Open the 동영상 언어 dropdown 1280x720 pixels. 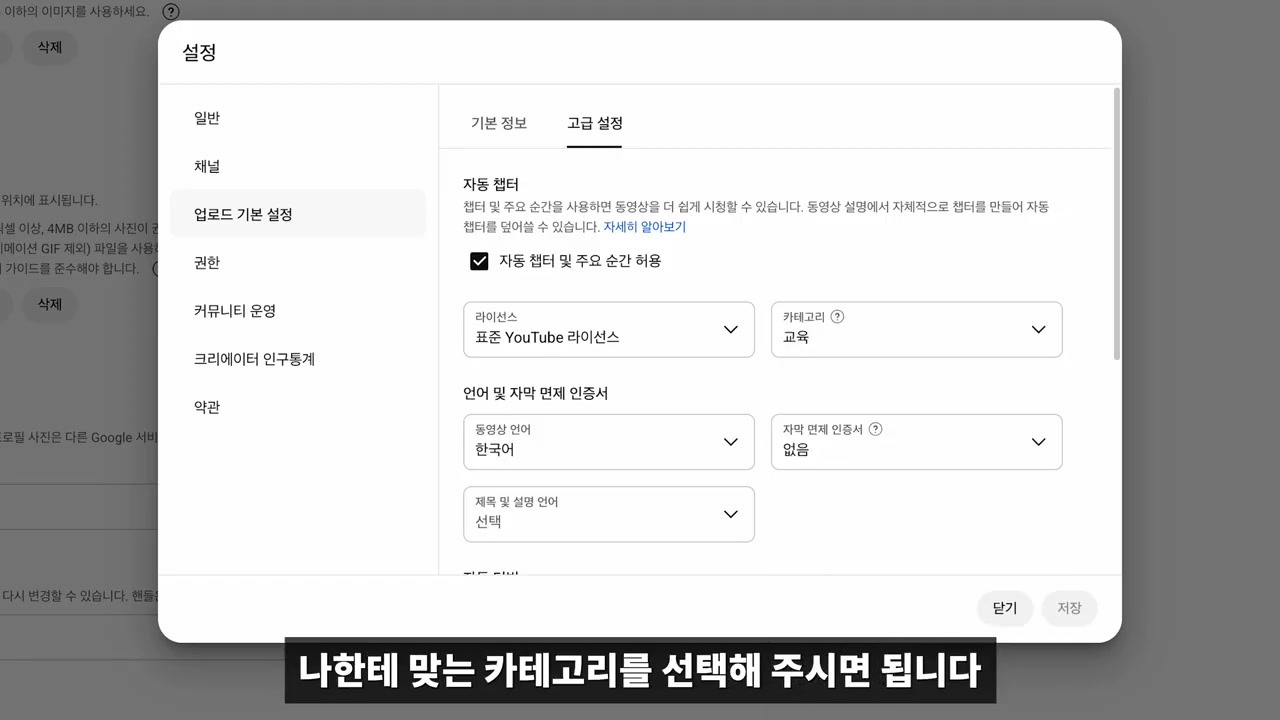609,442
